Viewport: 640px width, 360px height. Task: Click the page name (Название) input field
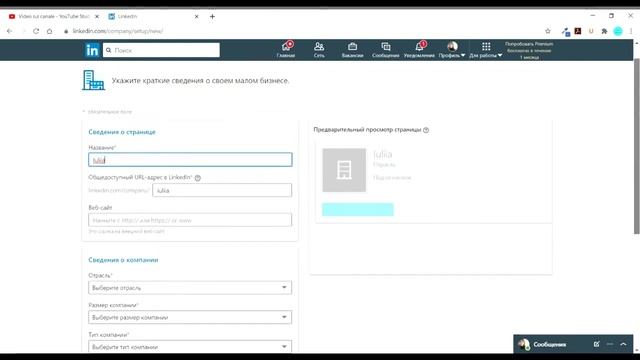(190, 160)
